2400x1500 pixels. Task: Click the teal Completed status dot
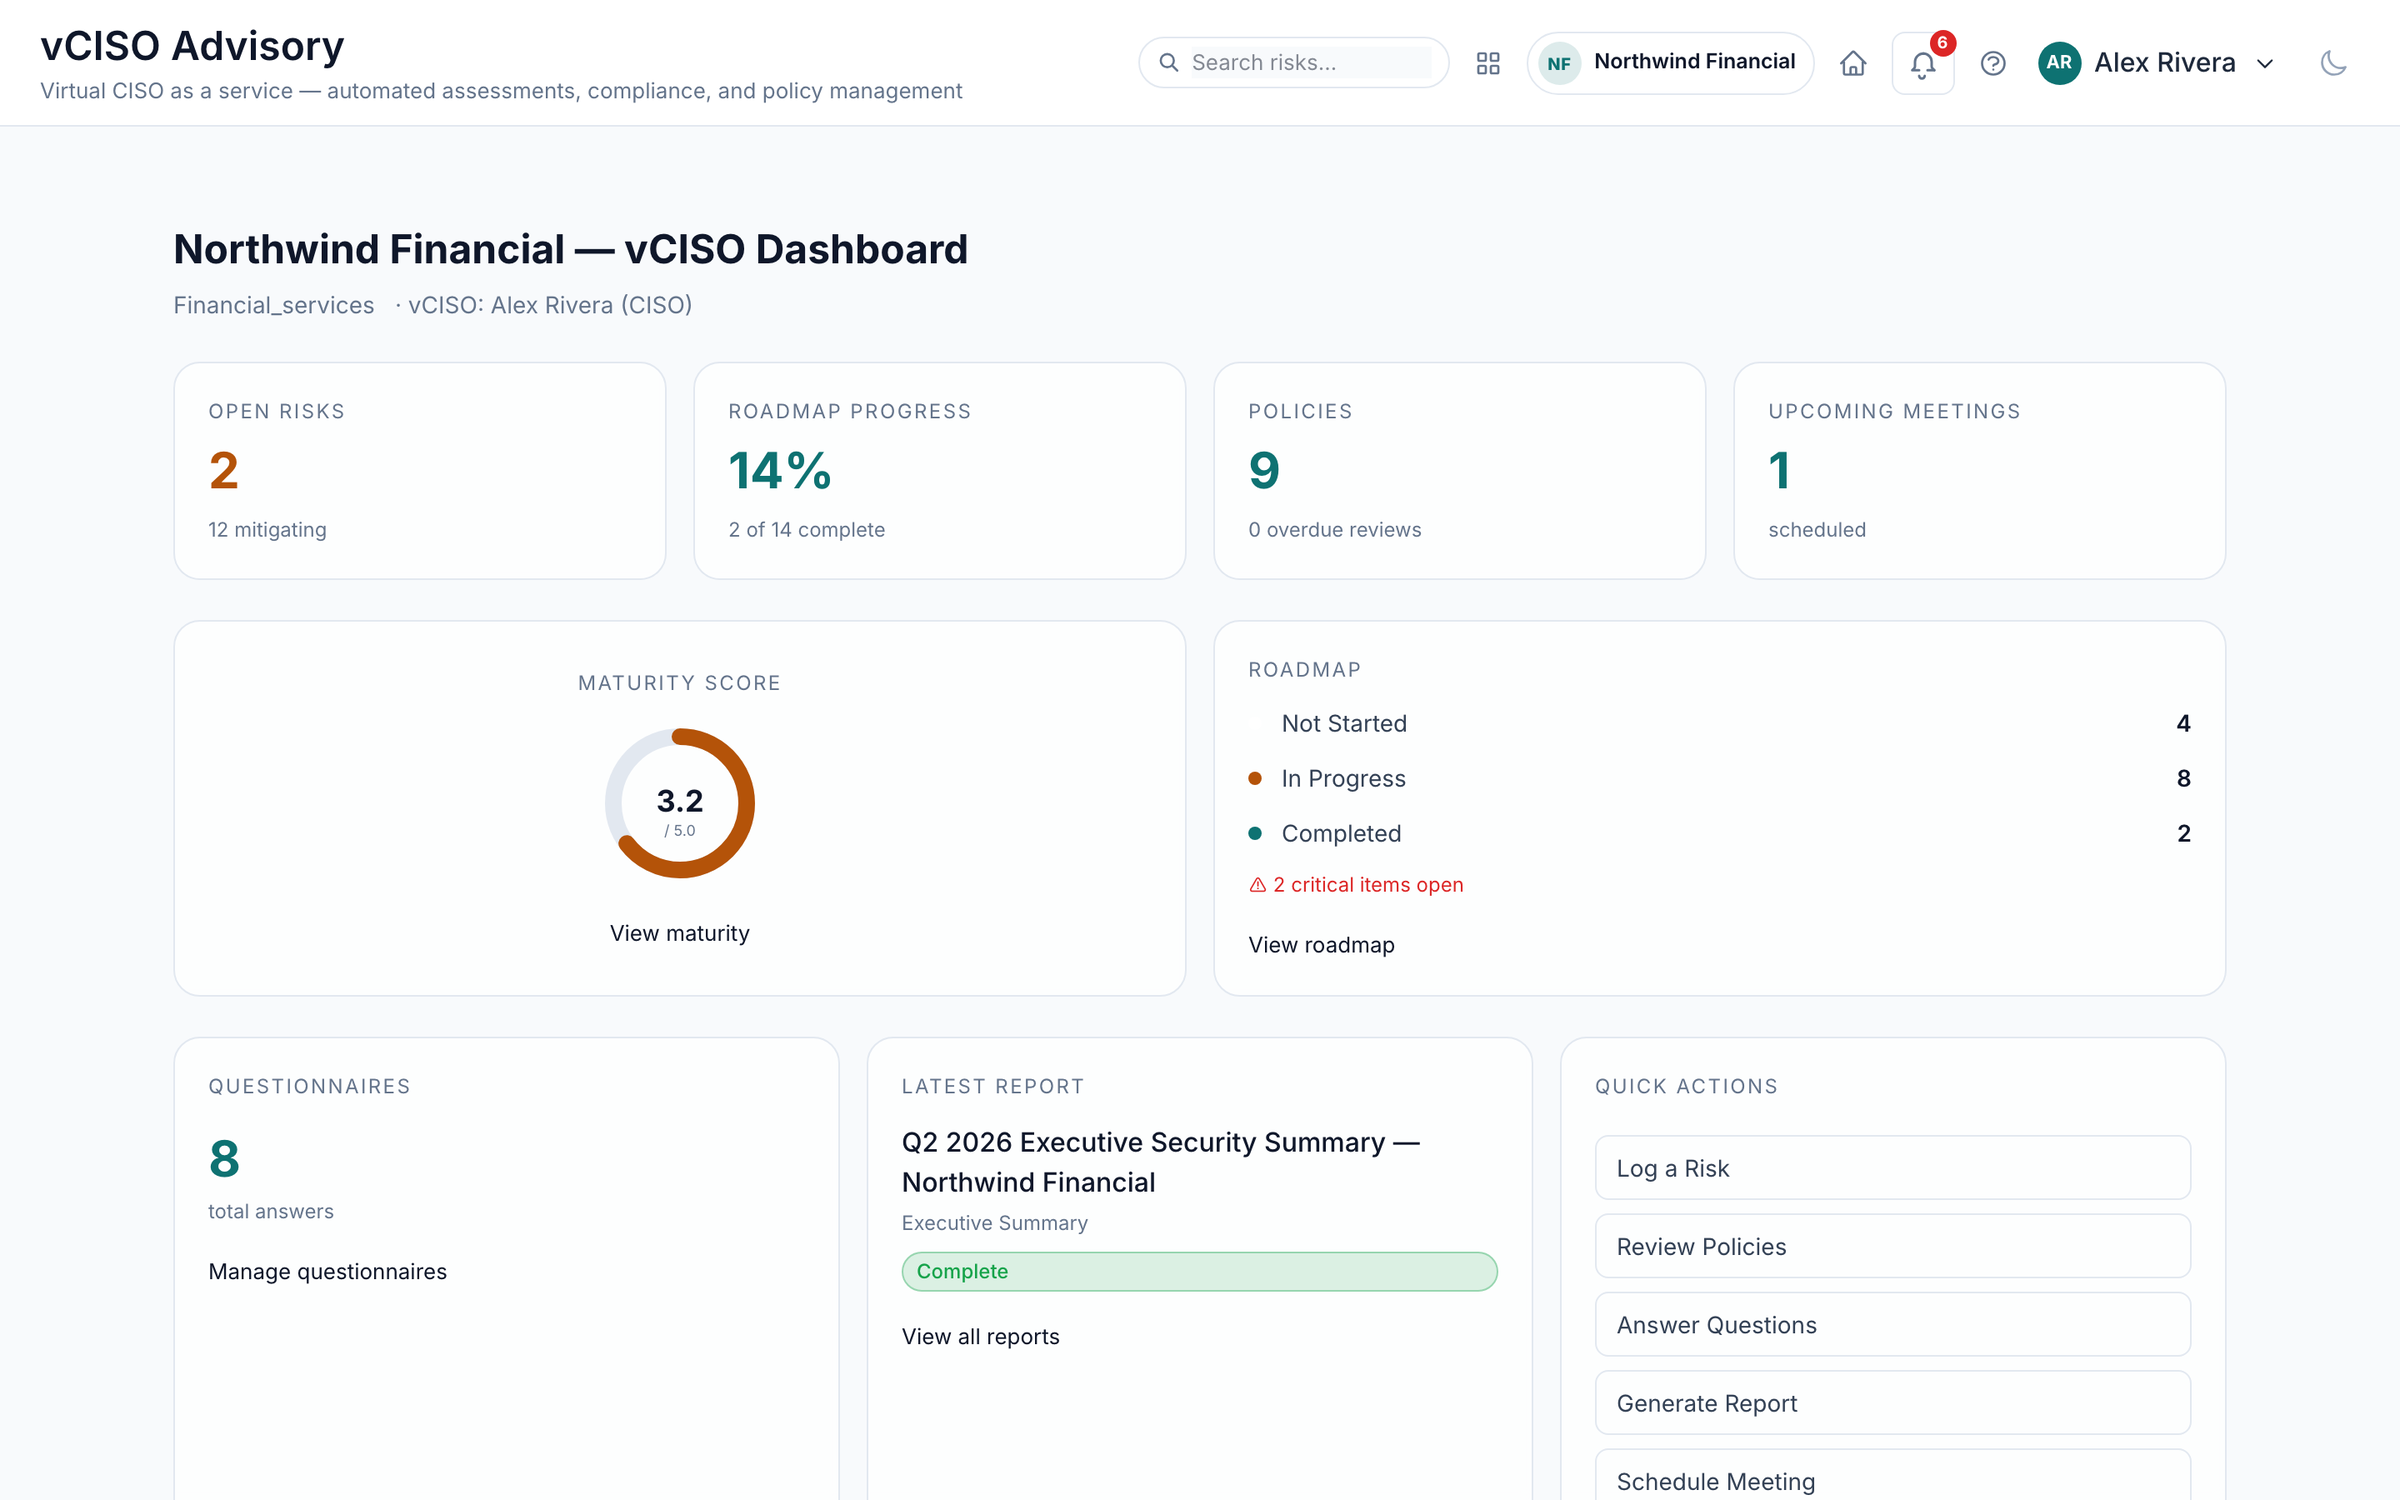click(1255, 834)
